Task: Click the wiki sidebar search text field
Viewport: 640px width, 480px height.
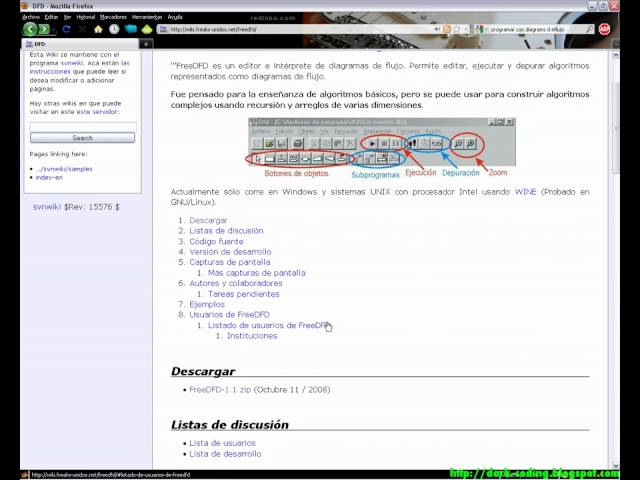Action: pyautogui.click(x=83, y=127)
